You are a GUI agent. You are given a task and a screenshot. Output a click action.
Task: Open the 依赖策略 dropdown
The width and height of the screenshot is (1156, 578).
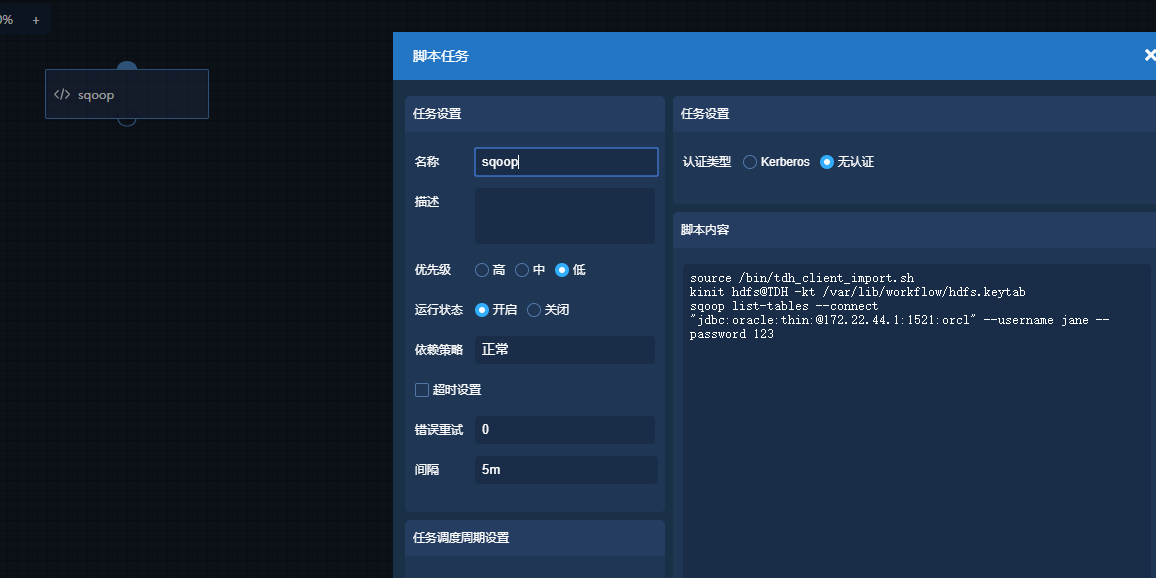(565, 350)
